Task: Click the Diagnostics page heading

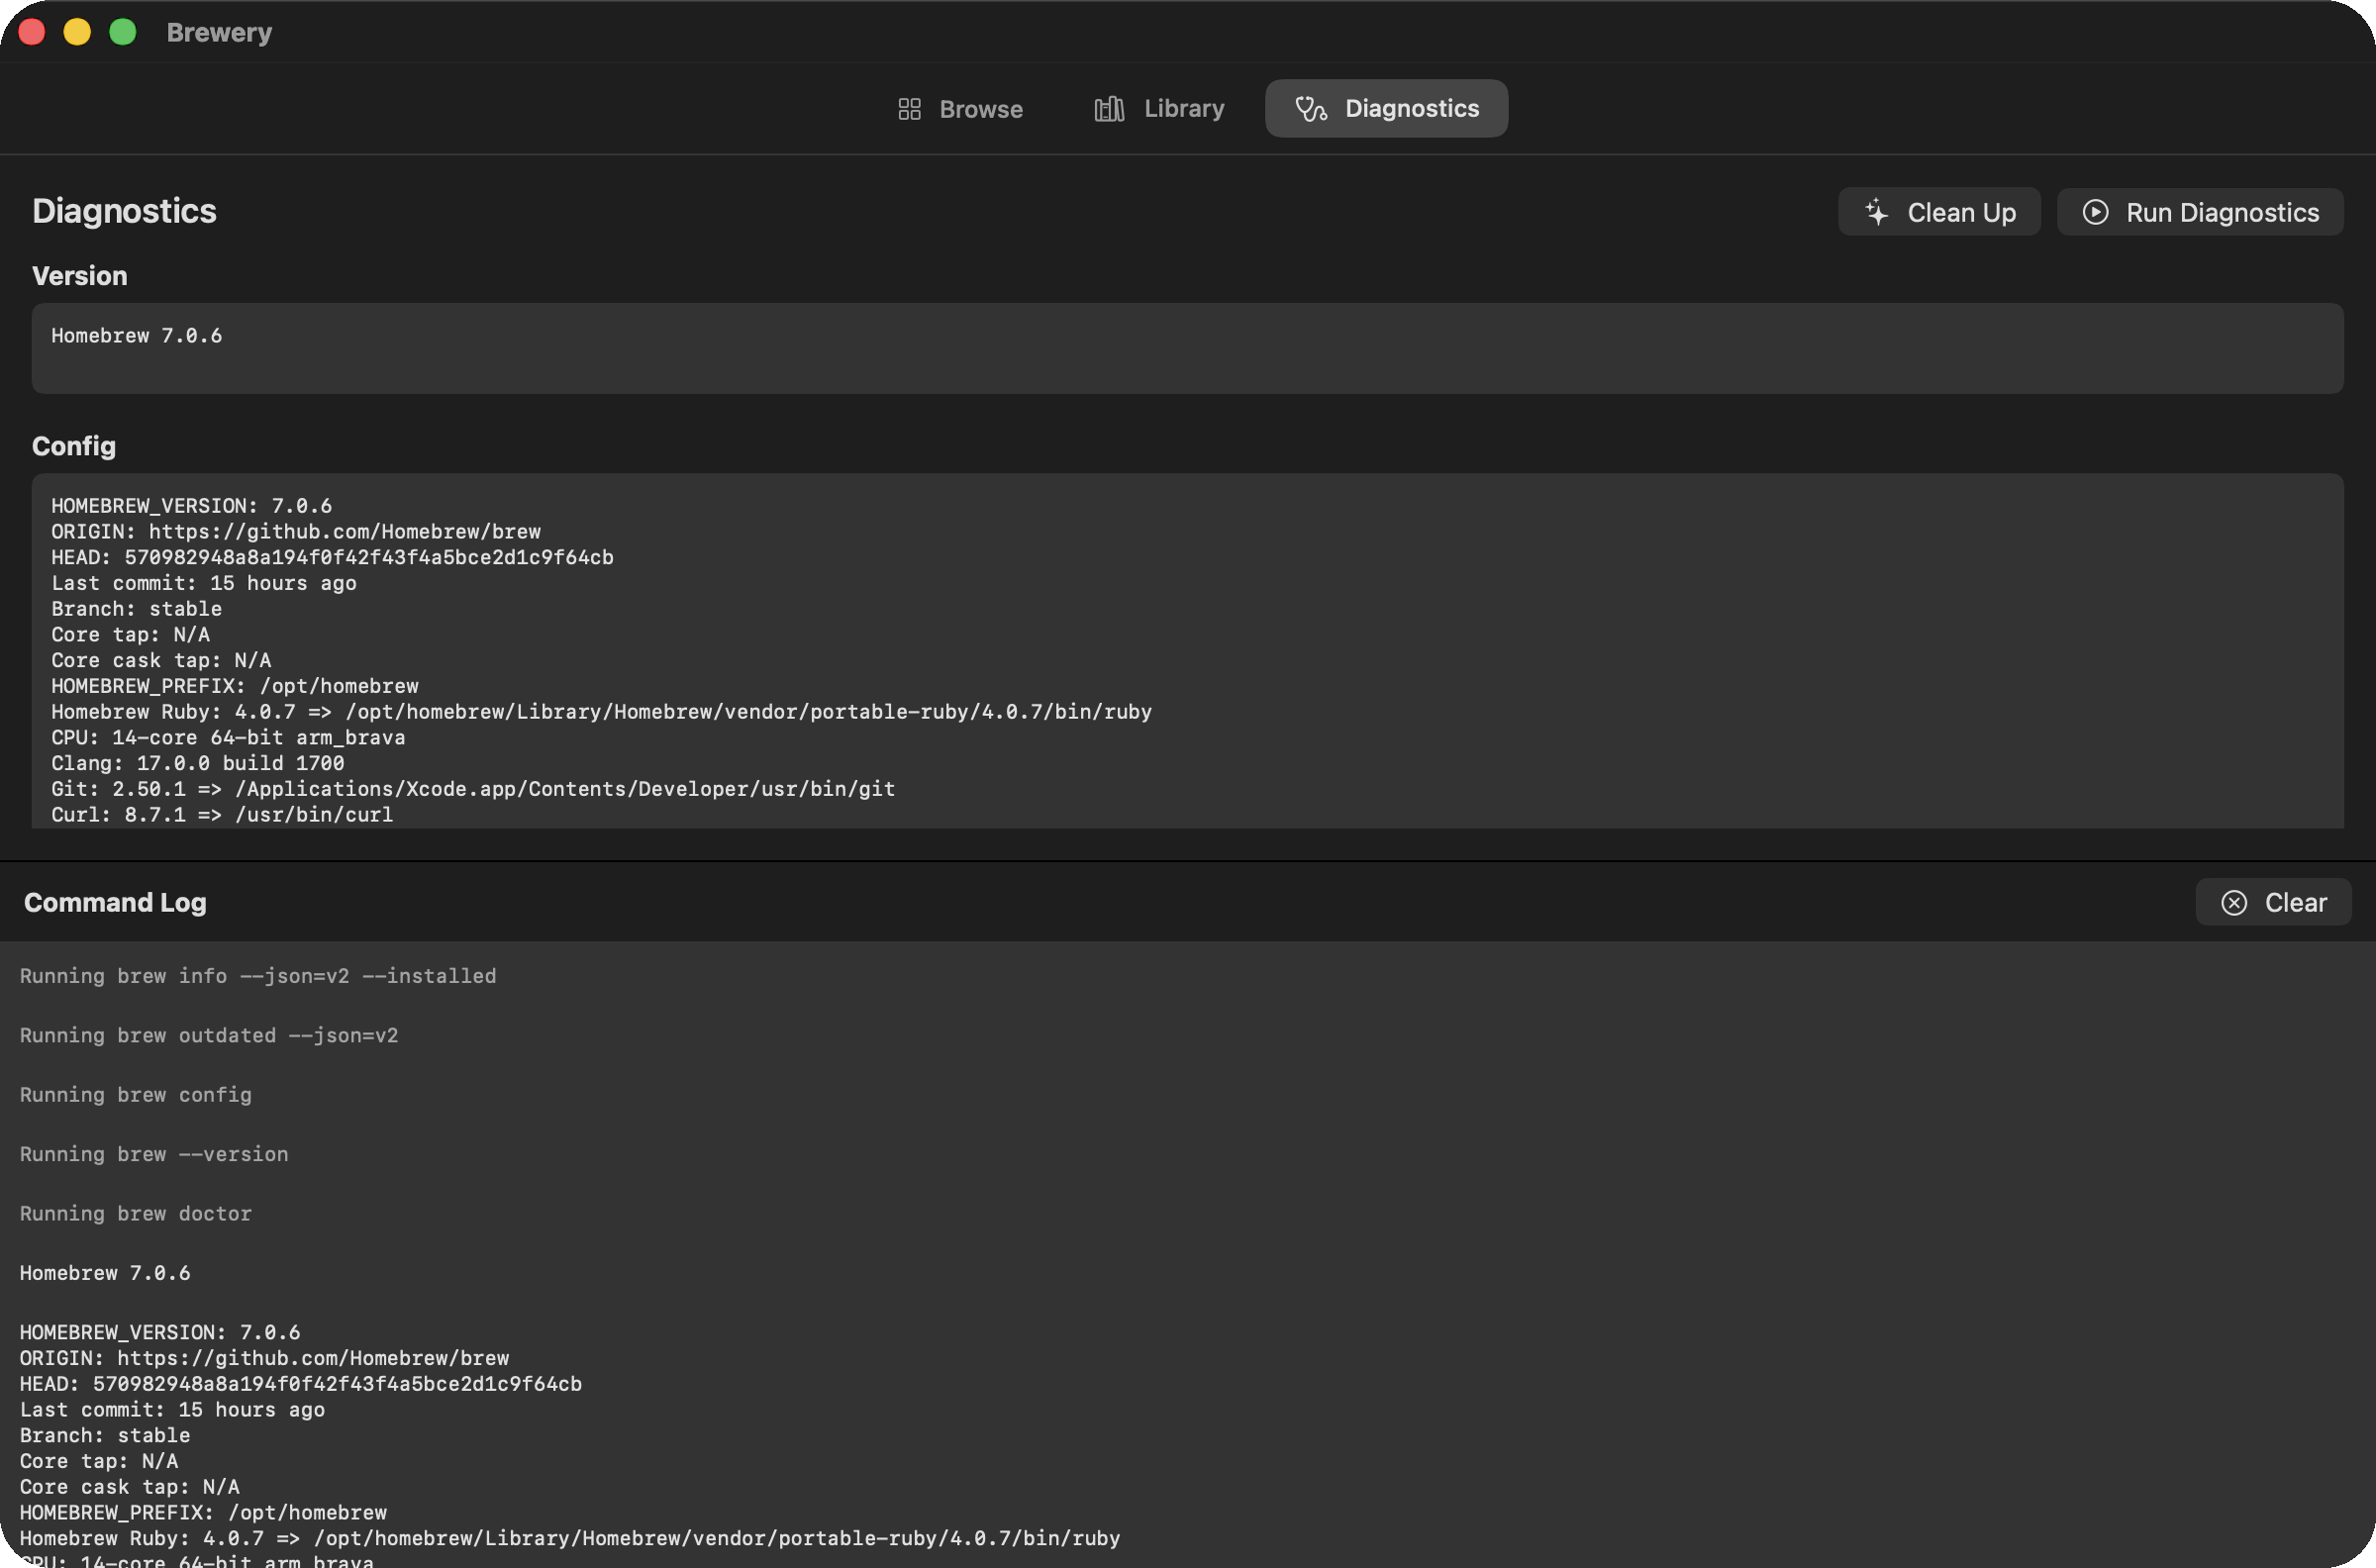Action: coord(124,211)
